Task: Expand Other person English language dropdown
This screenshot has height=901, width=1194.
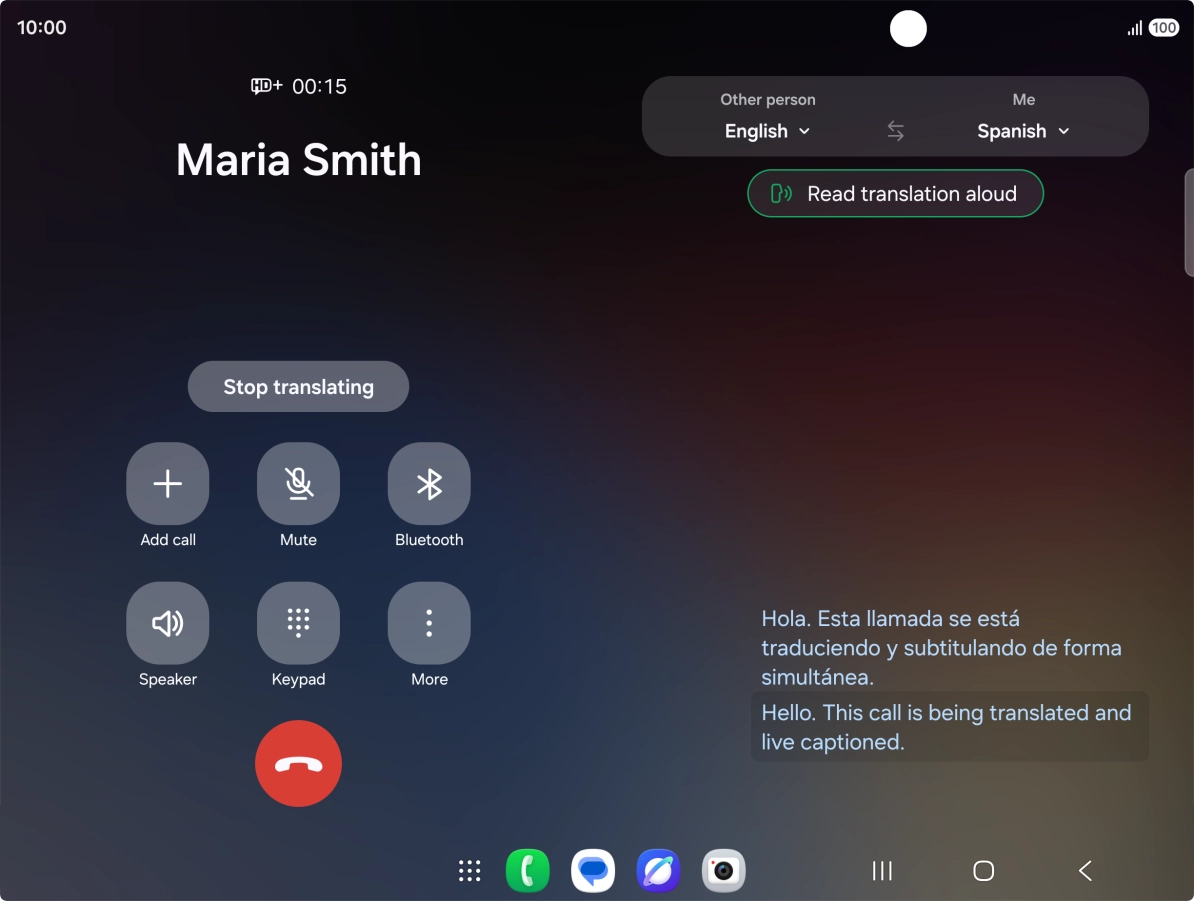Action: click(x=768, y=131)
